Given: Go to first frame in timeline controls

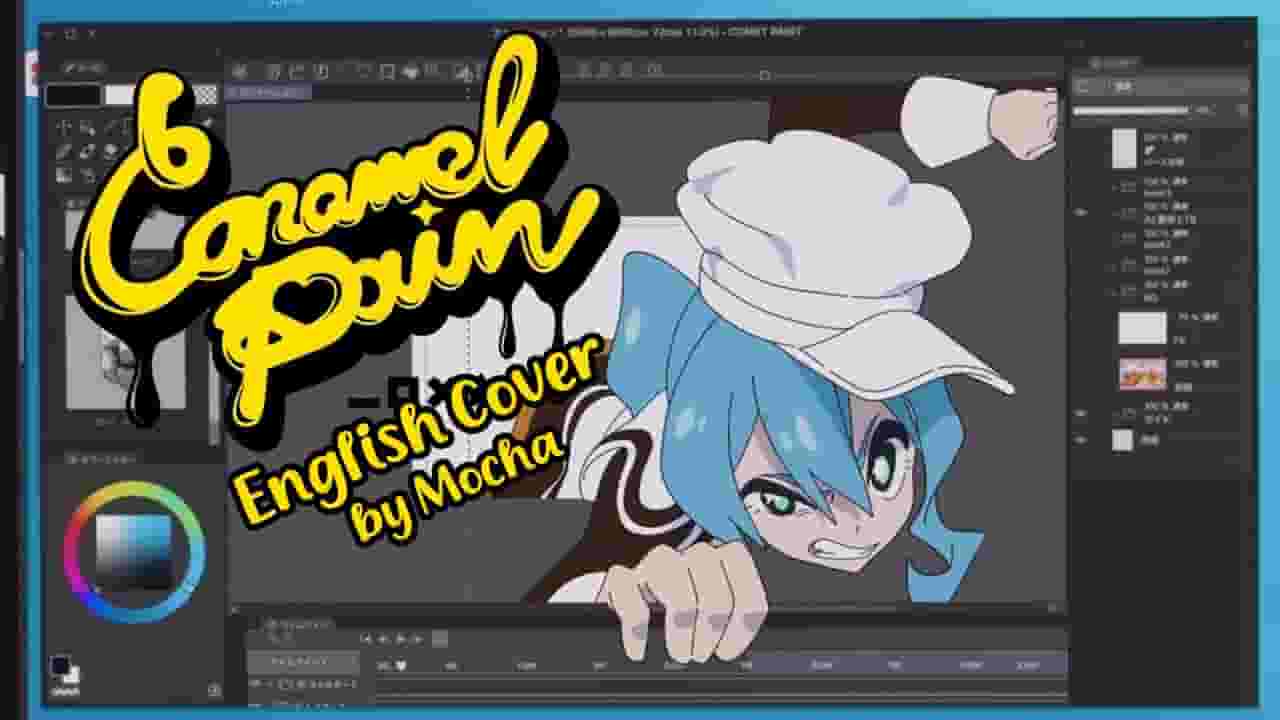Looking at the screenshot, I should pyautogui.click(x=366, y=638).
